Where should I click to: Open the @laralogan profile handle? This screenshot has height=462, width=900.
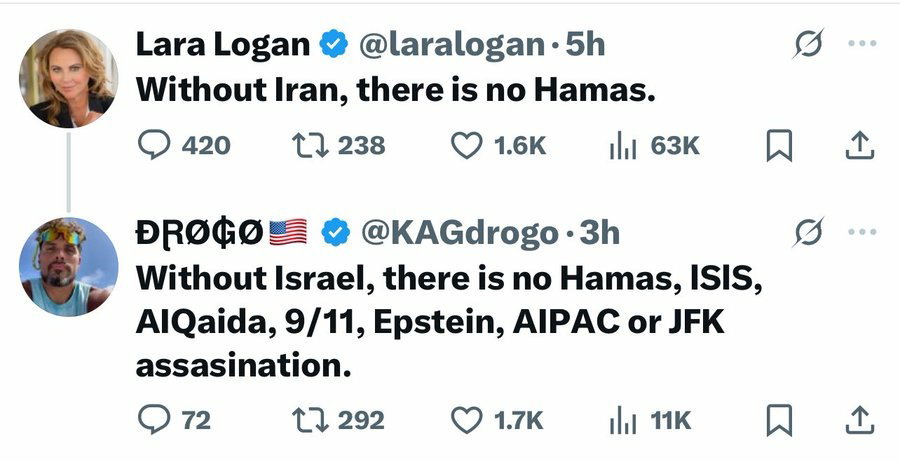coord(452,45)
